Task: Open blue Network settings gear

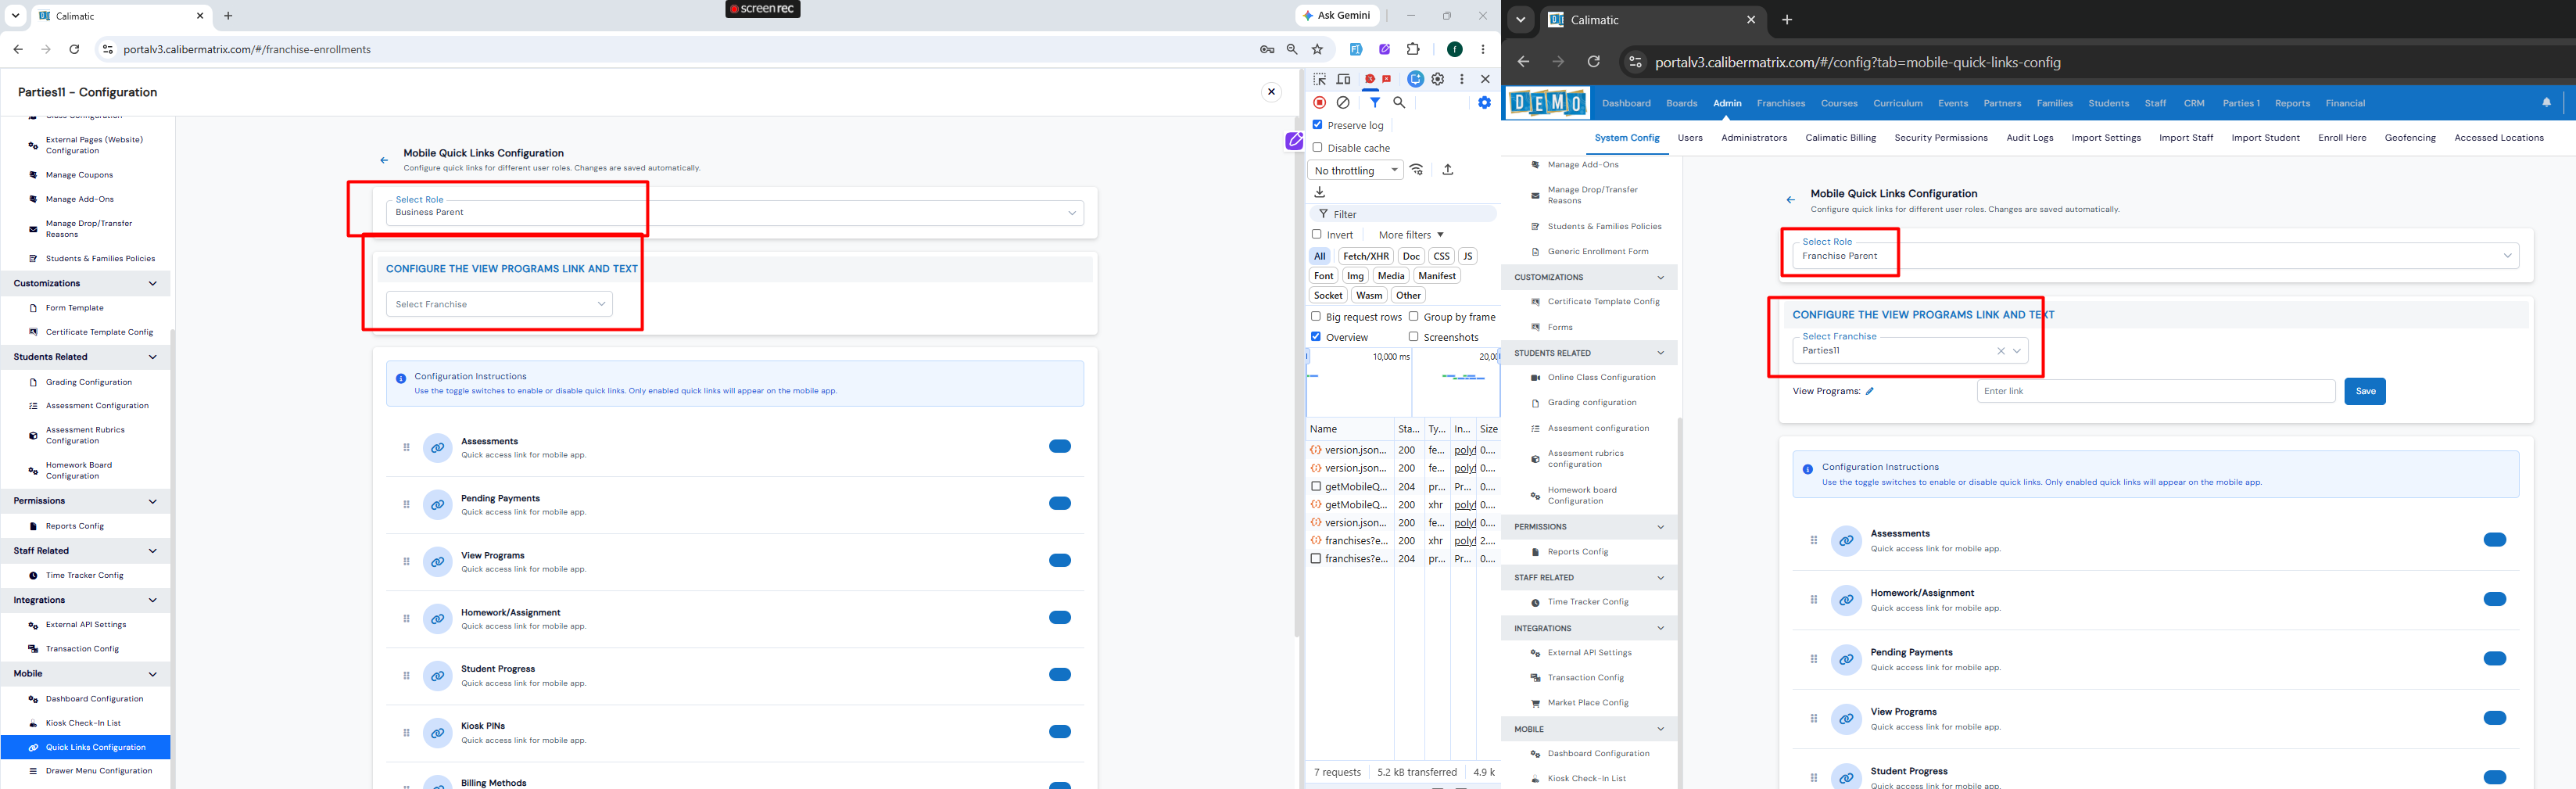Action: (1484, 102)
